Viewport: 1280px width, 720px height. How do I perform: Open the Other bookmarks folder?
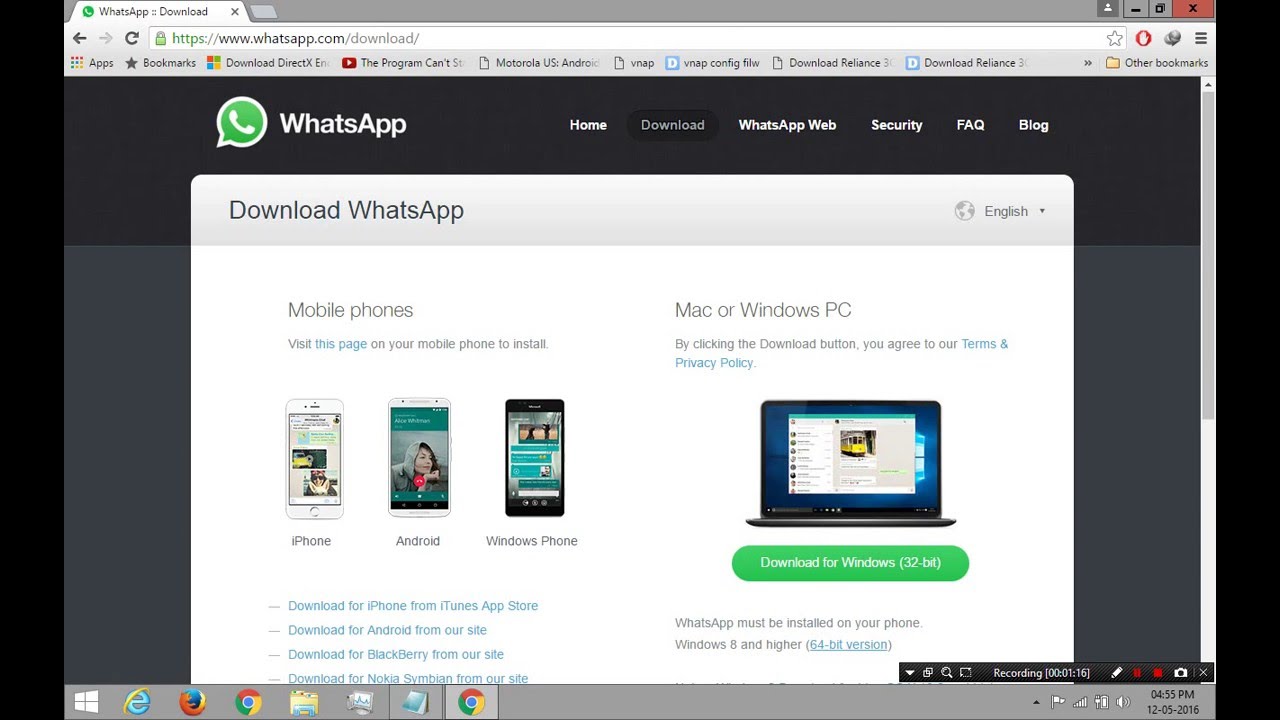1157,63
